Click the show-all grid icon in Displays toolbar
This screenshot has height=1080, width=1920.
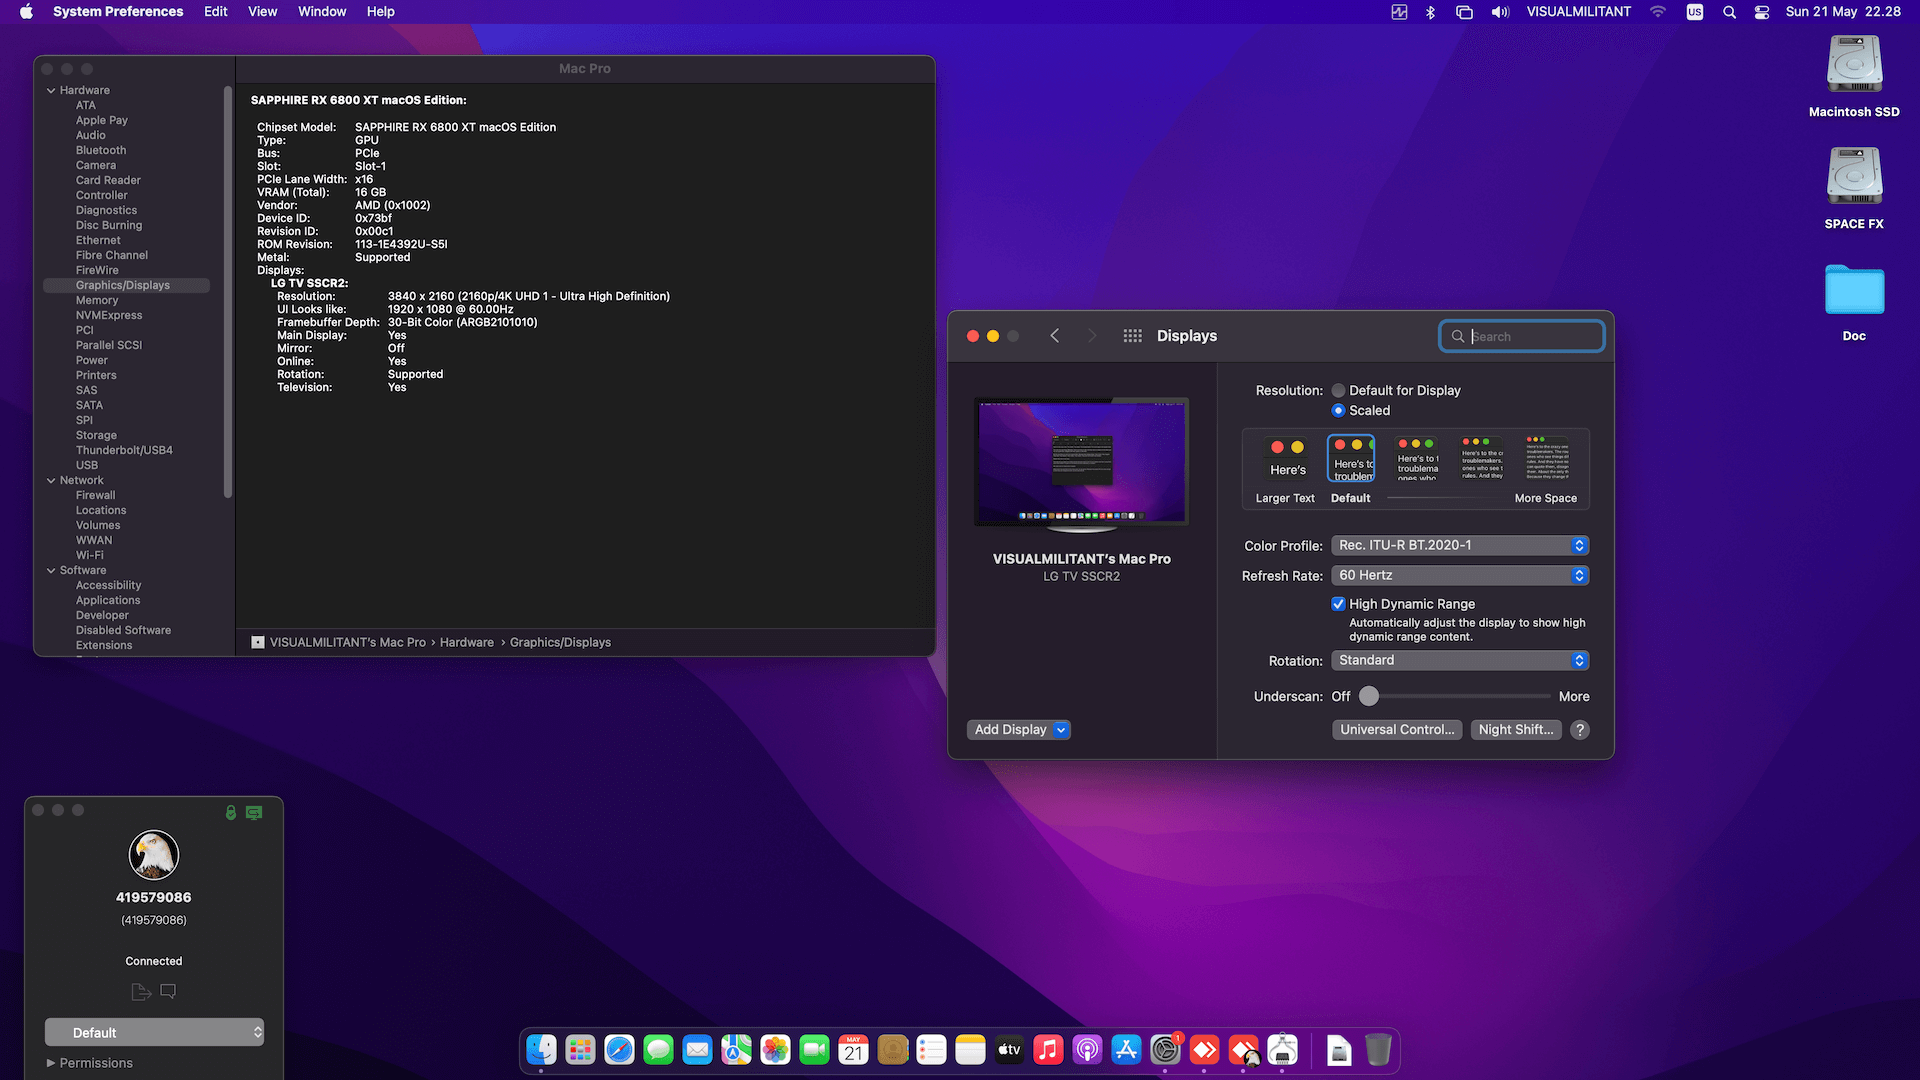pos(1132,336)
